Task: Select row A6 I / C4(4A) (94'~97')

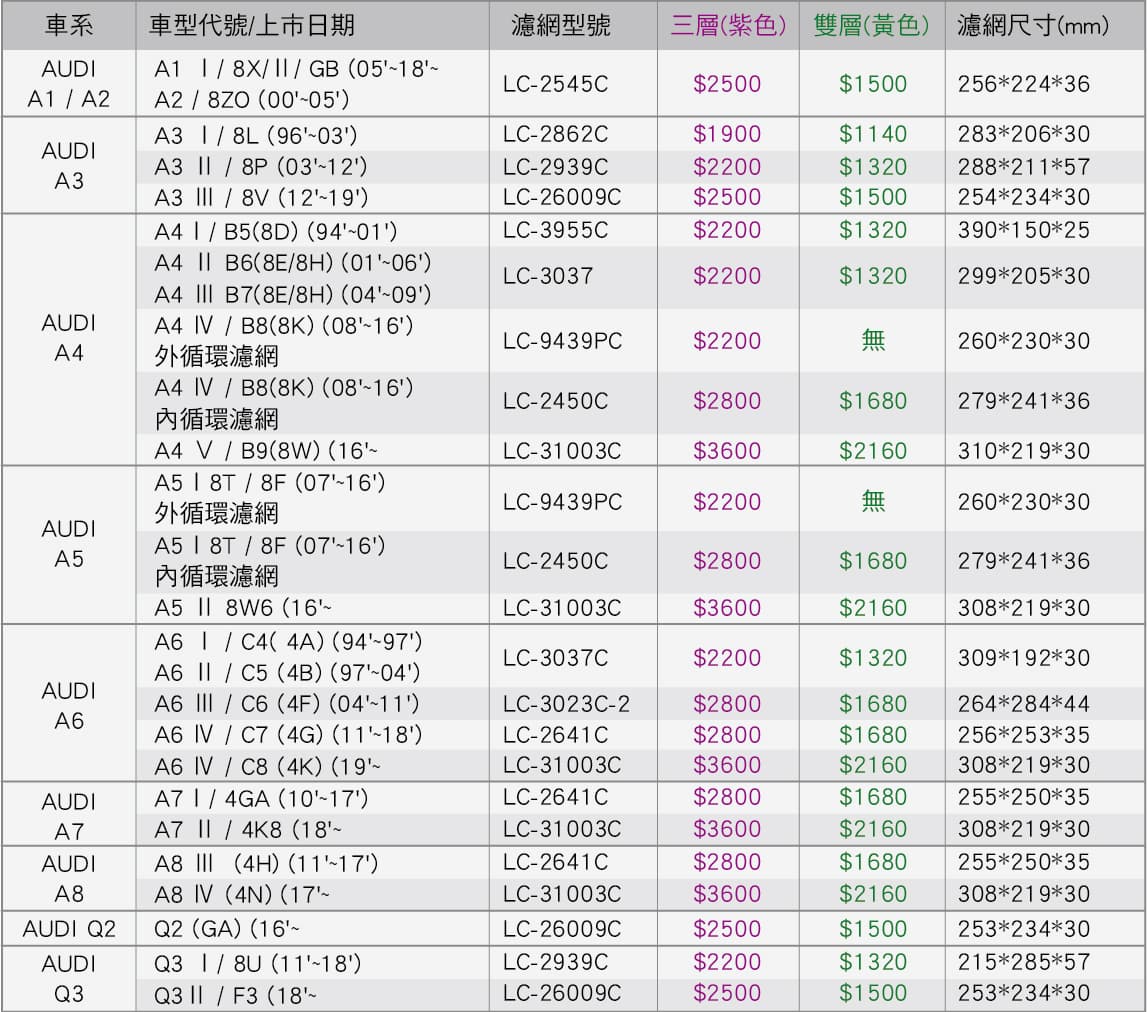Action: [288, 642]
